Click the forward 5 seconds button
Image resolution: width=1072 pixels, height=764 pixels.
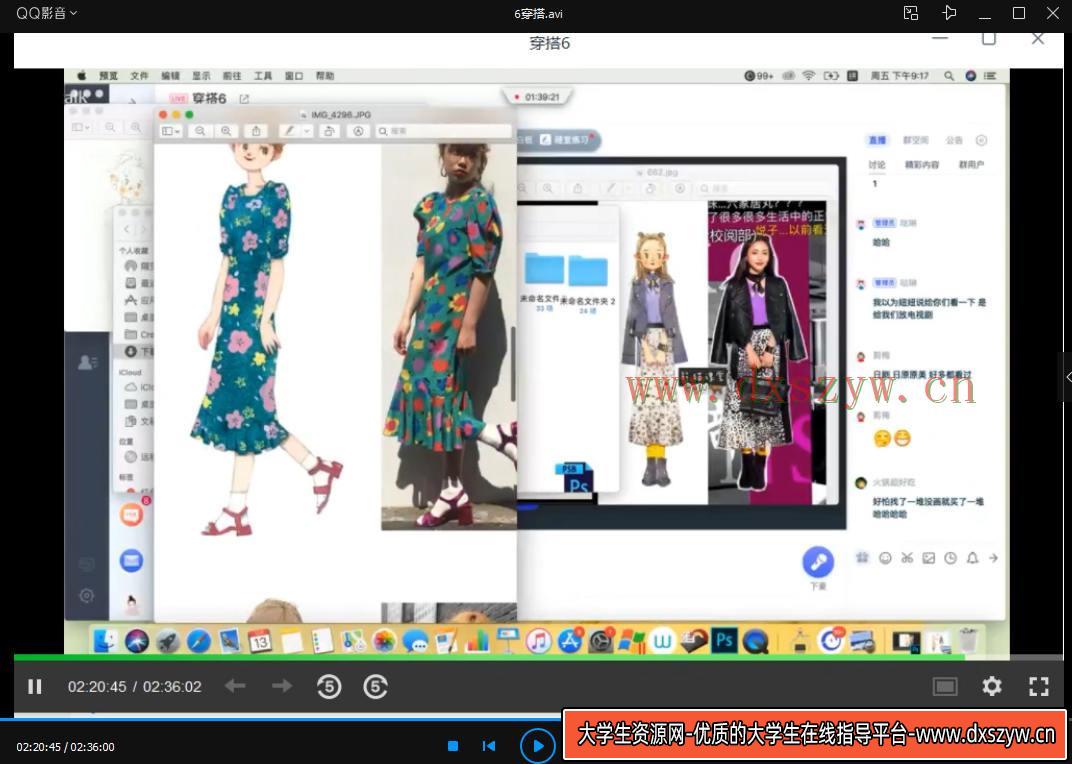click(375, 687)
